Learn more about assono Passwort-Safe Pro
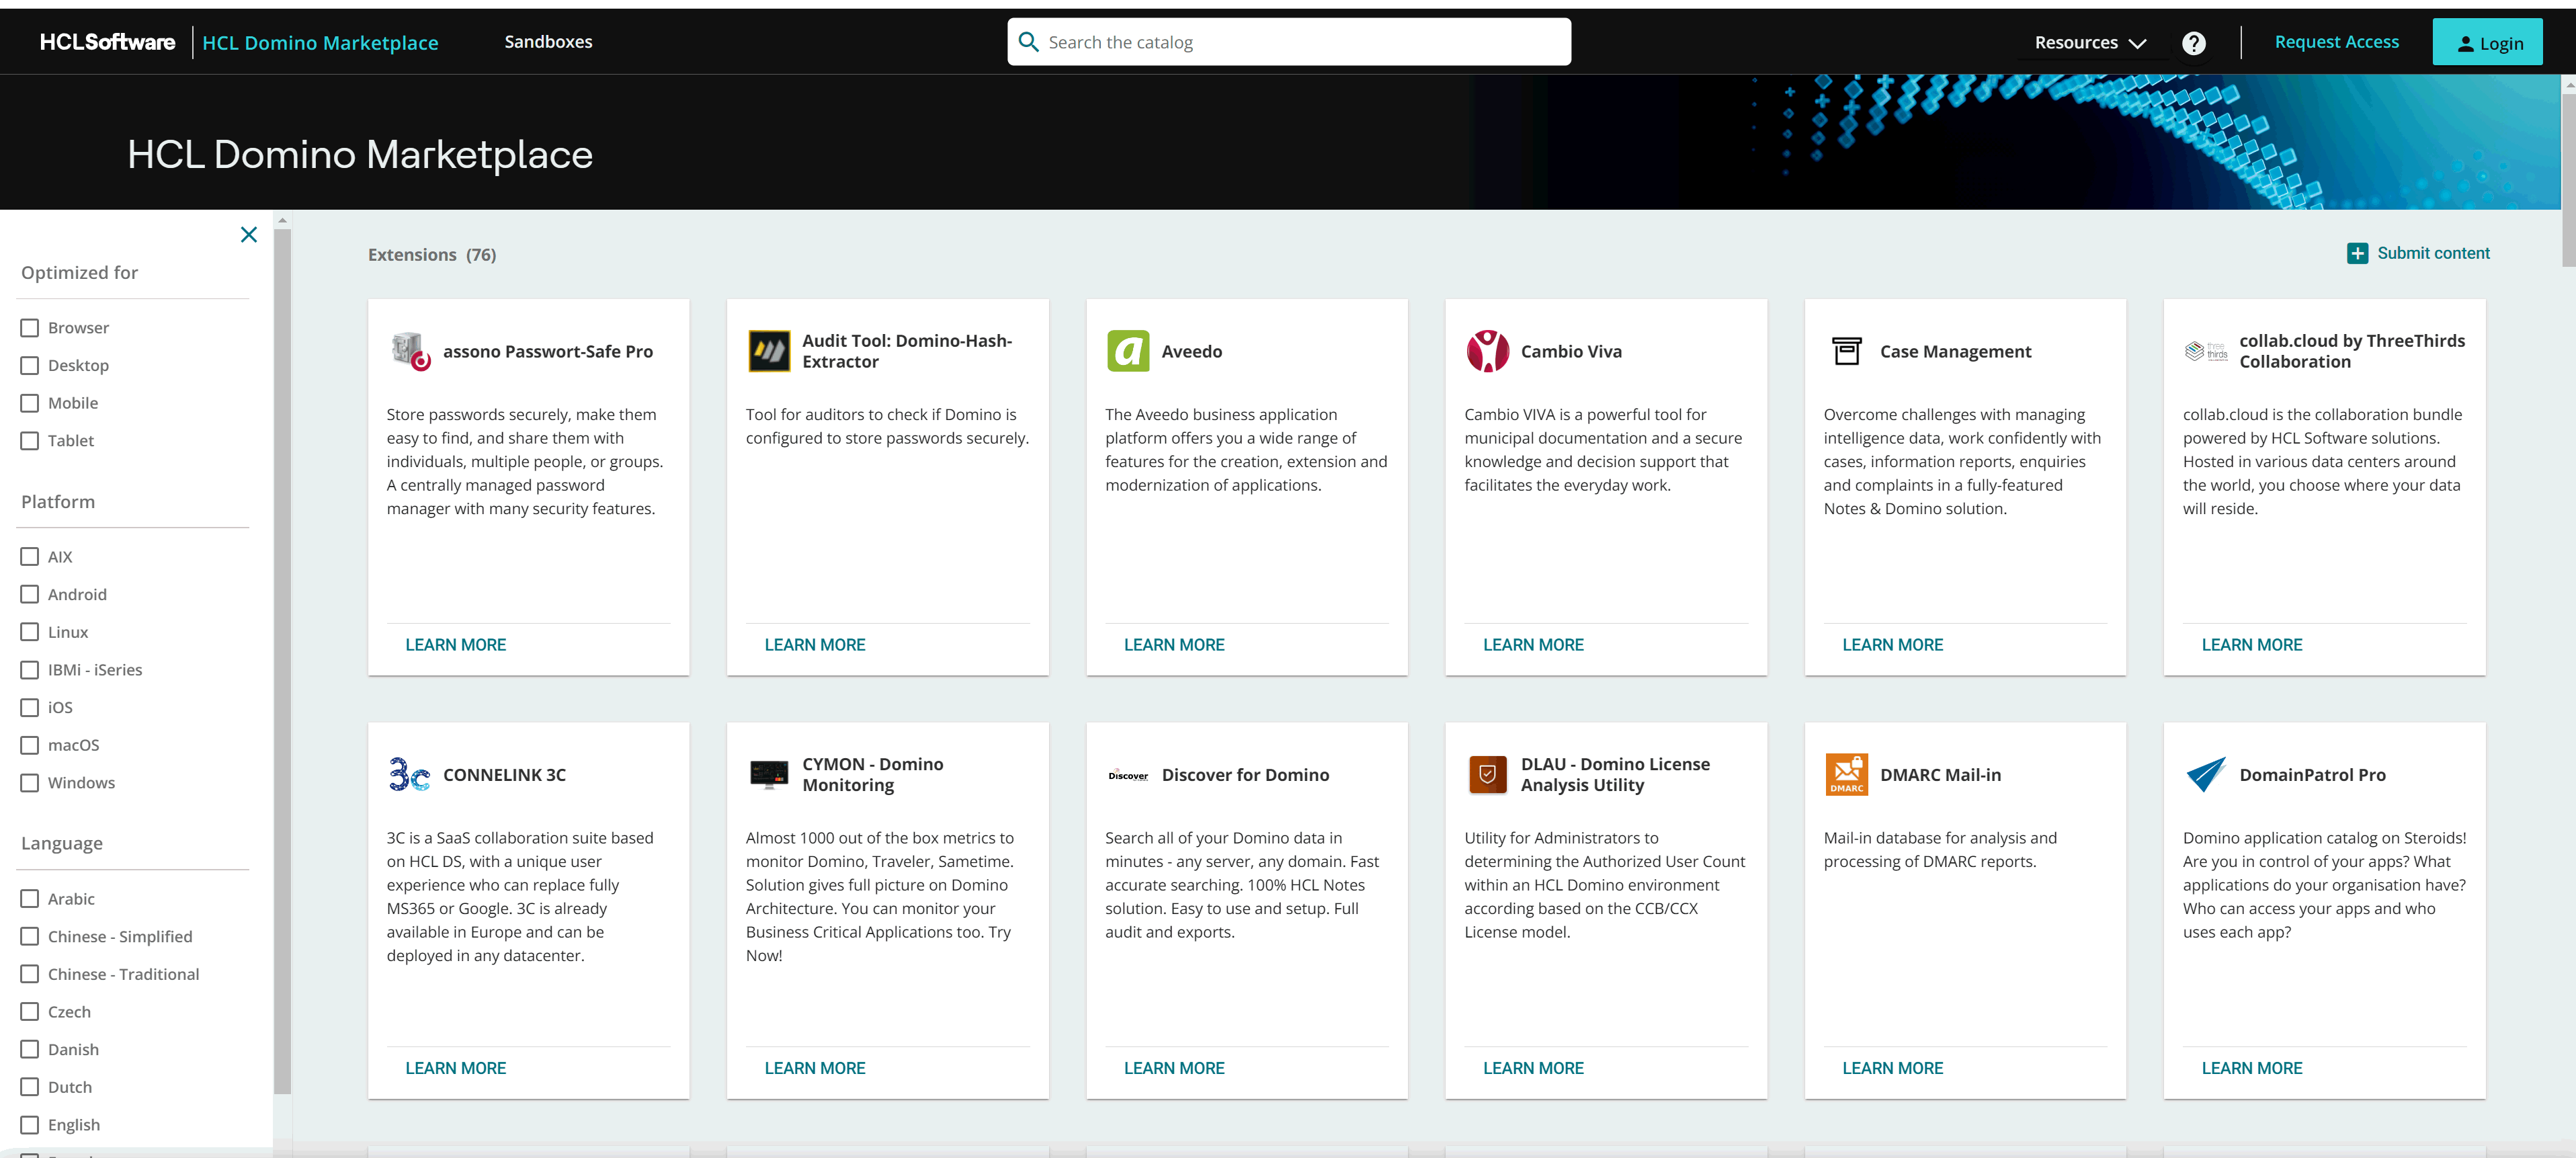This screenshot has width=2576, height=1158. pos(456,645)
